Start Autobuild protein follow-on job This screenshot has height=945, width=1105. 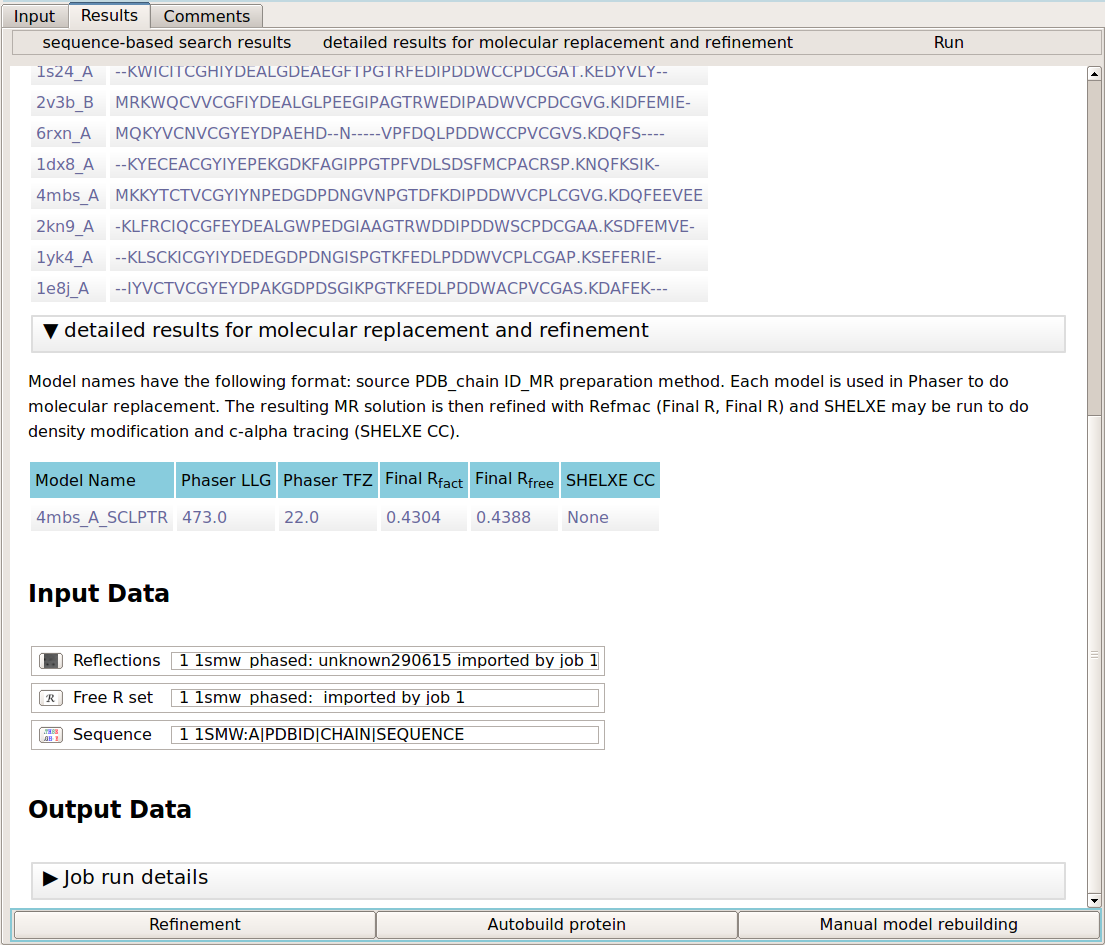point(556,925)
